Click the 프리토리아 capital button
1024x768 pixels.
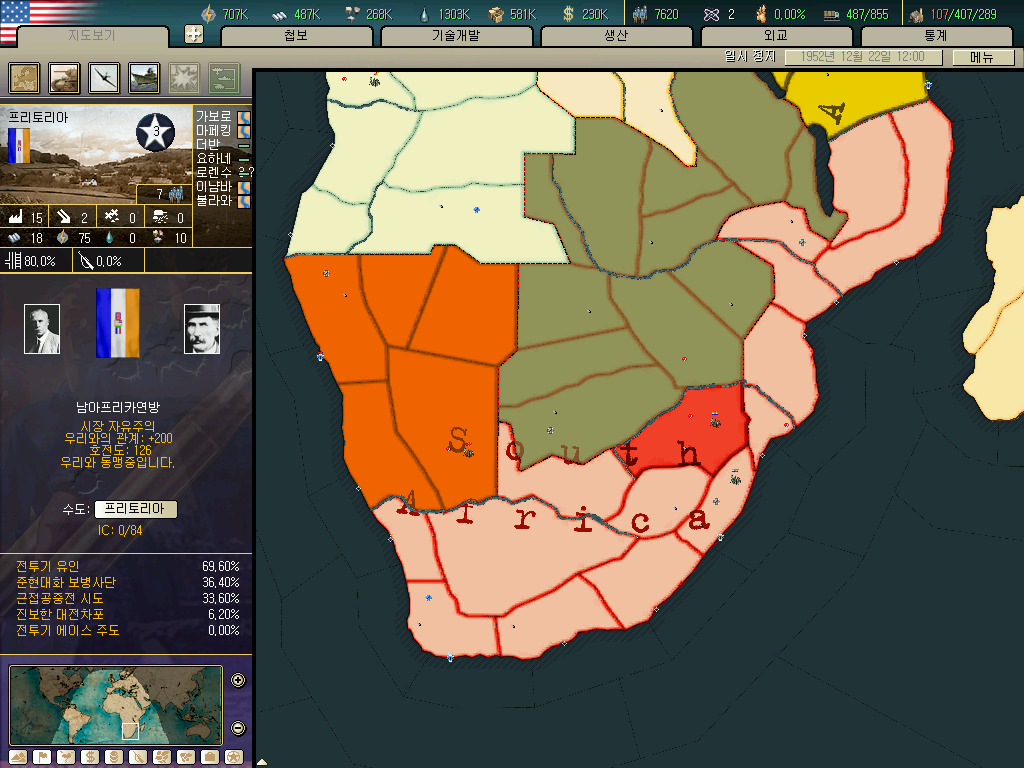[x=135, y=509]
